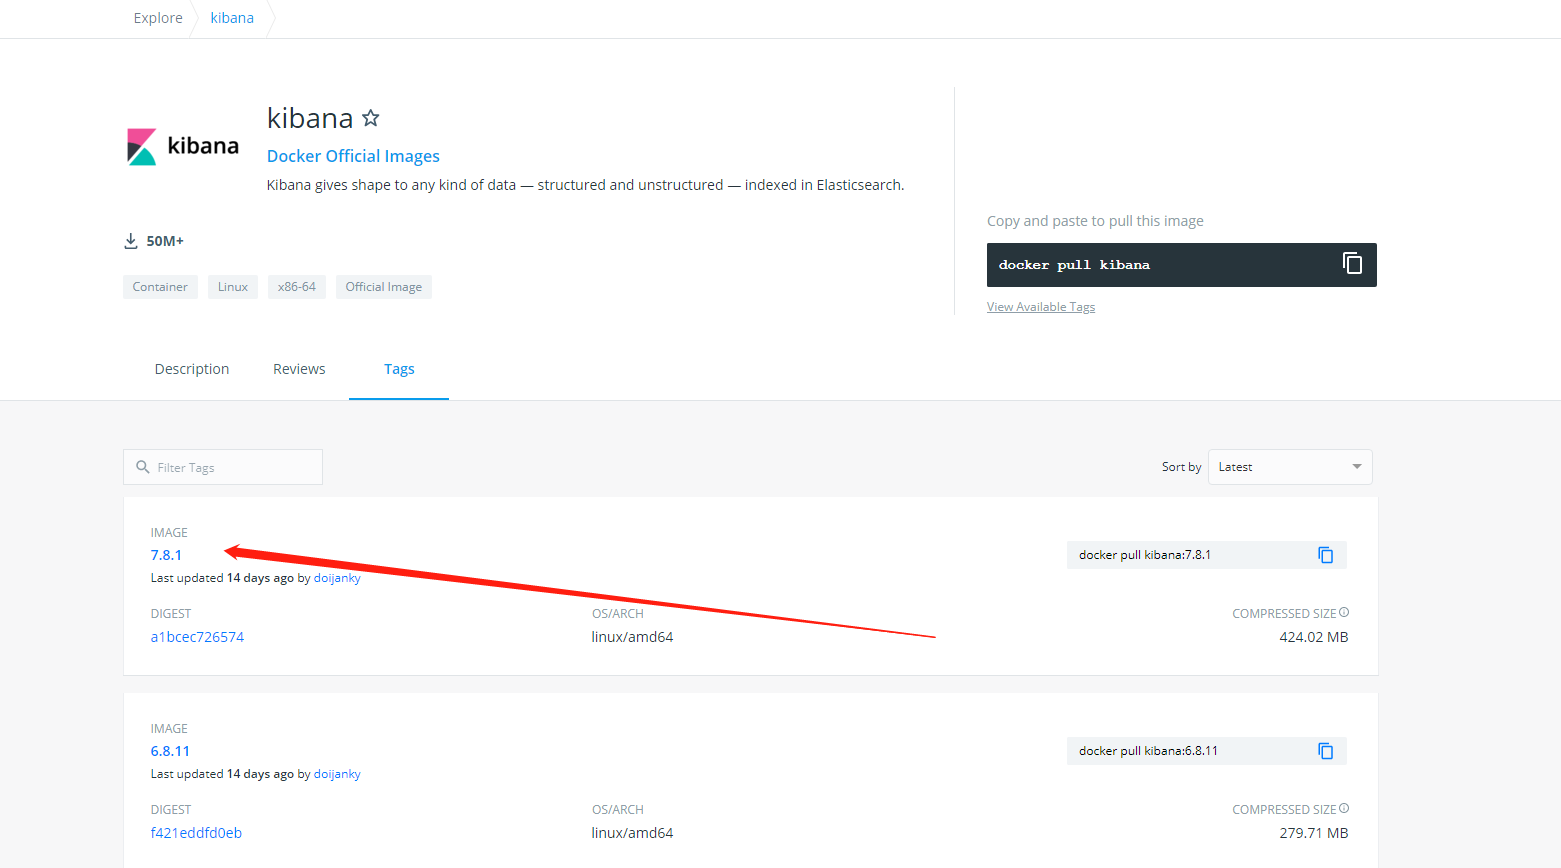Open image tag 7.8.1

166,555
